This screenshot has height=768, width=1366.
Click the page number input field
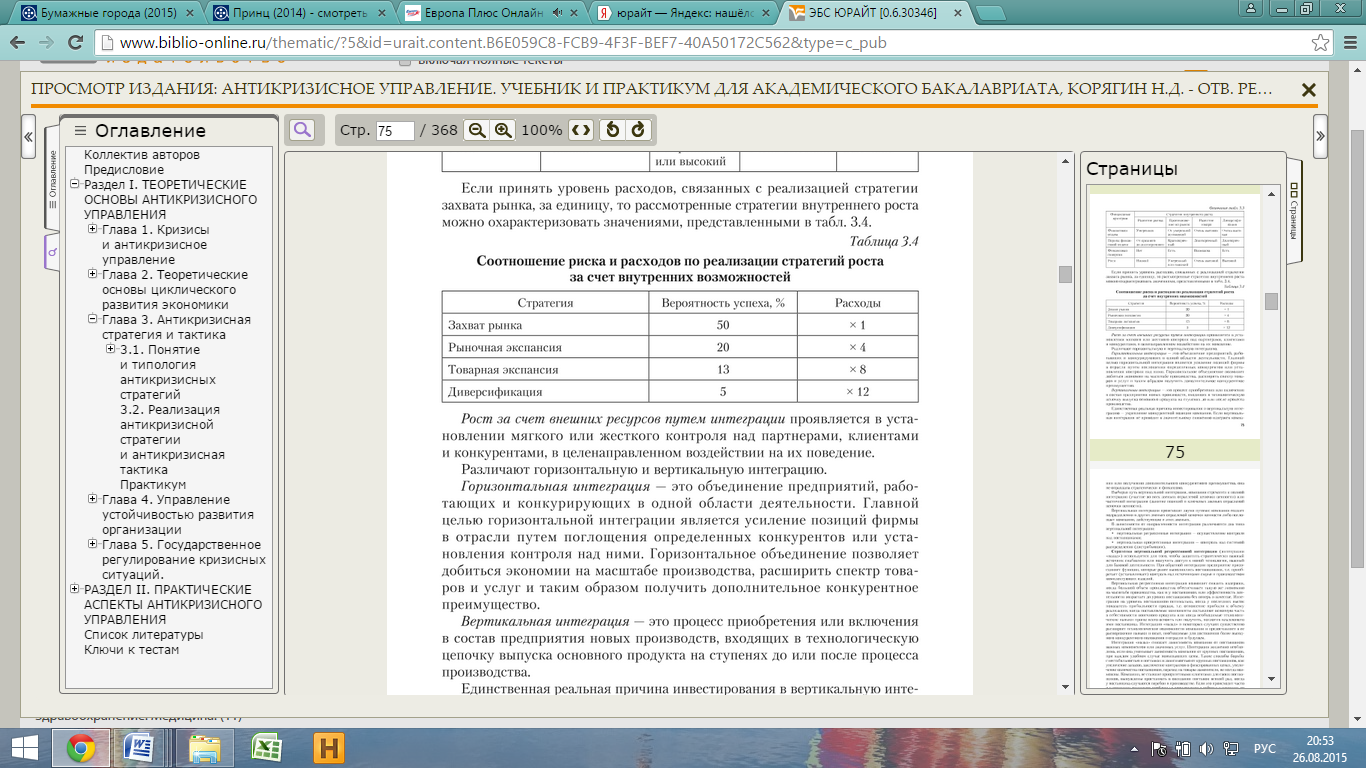click(395, 131)
